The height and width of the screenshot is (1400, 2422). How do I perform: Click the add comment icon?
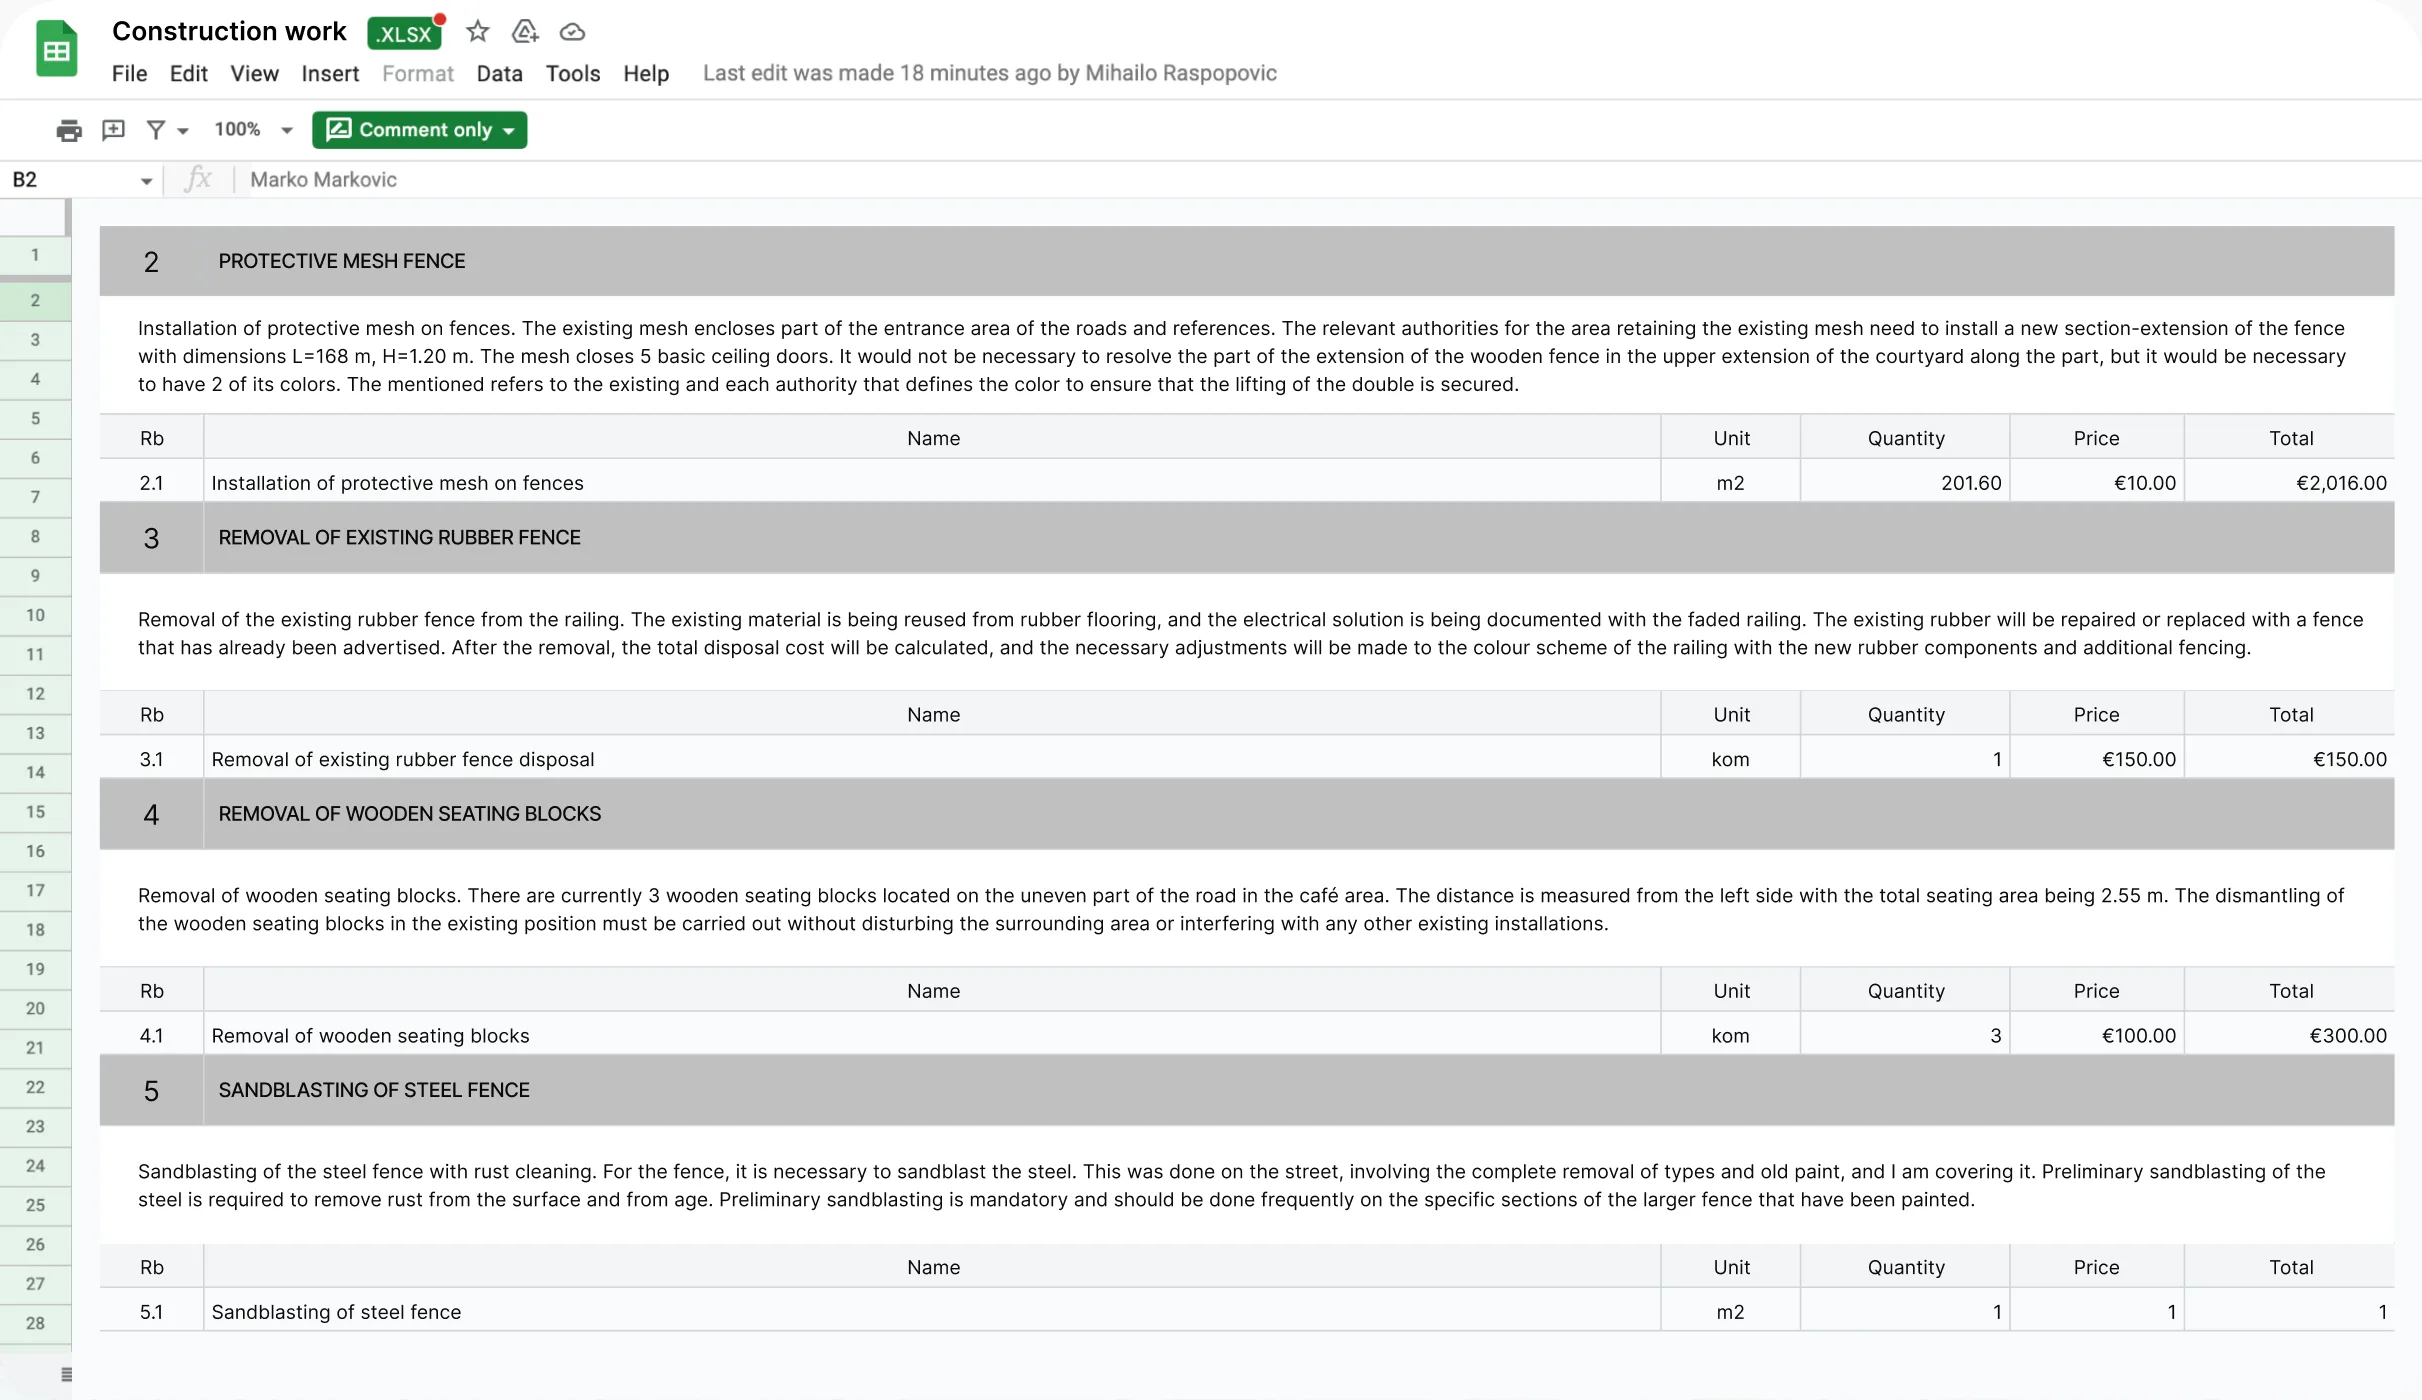113,130
